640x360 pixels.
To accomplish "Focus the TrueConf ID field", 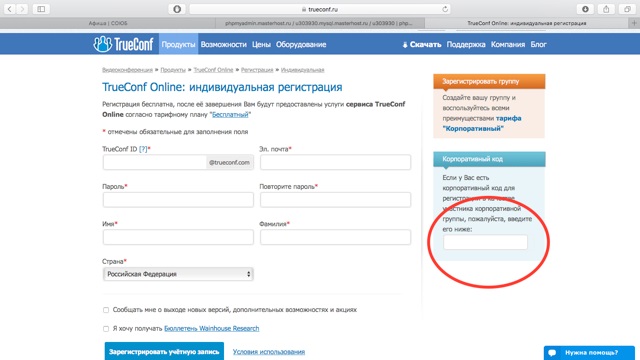I will pos(155,162).
